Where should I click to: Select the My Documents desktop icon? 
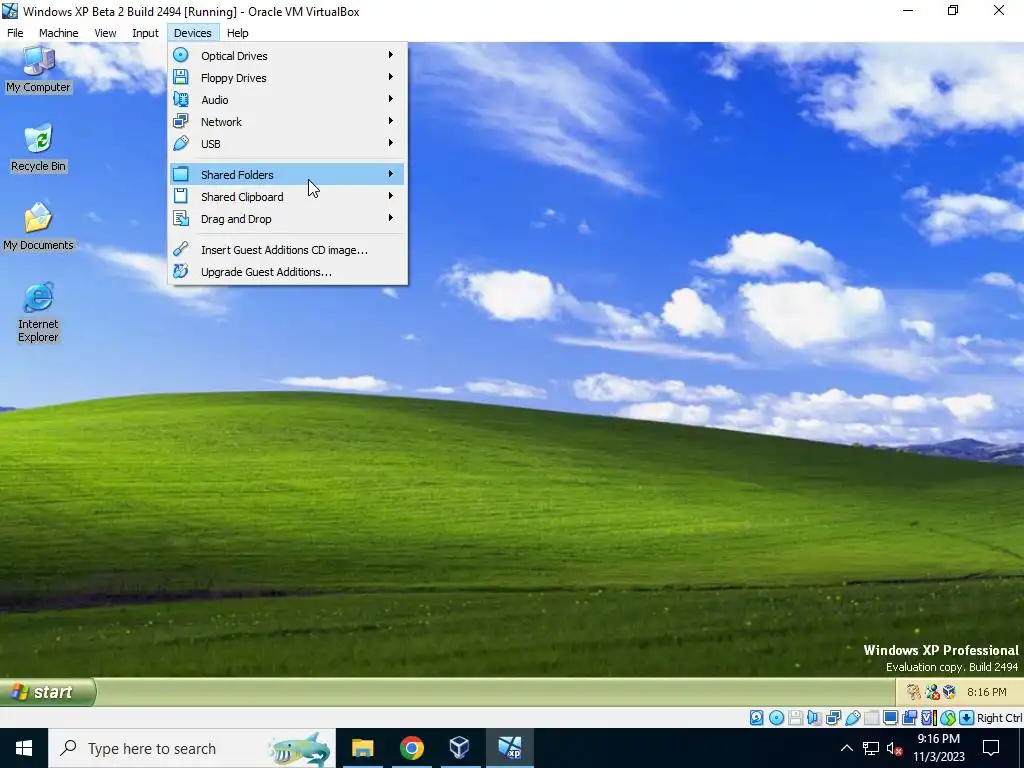(38, 227)
